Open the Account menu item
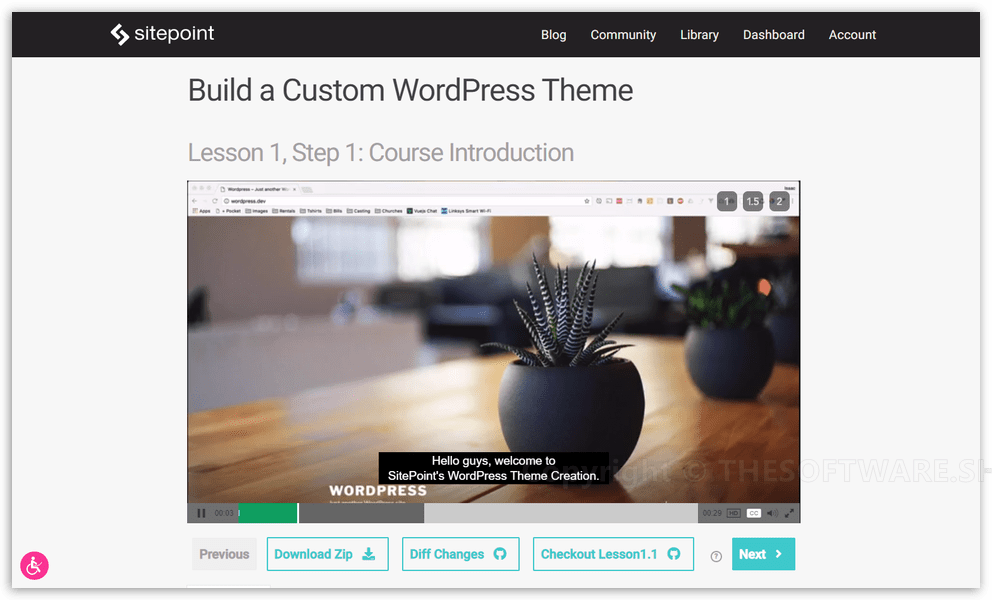Screen dimensions: 992x600 point(852,35)
